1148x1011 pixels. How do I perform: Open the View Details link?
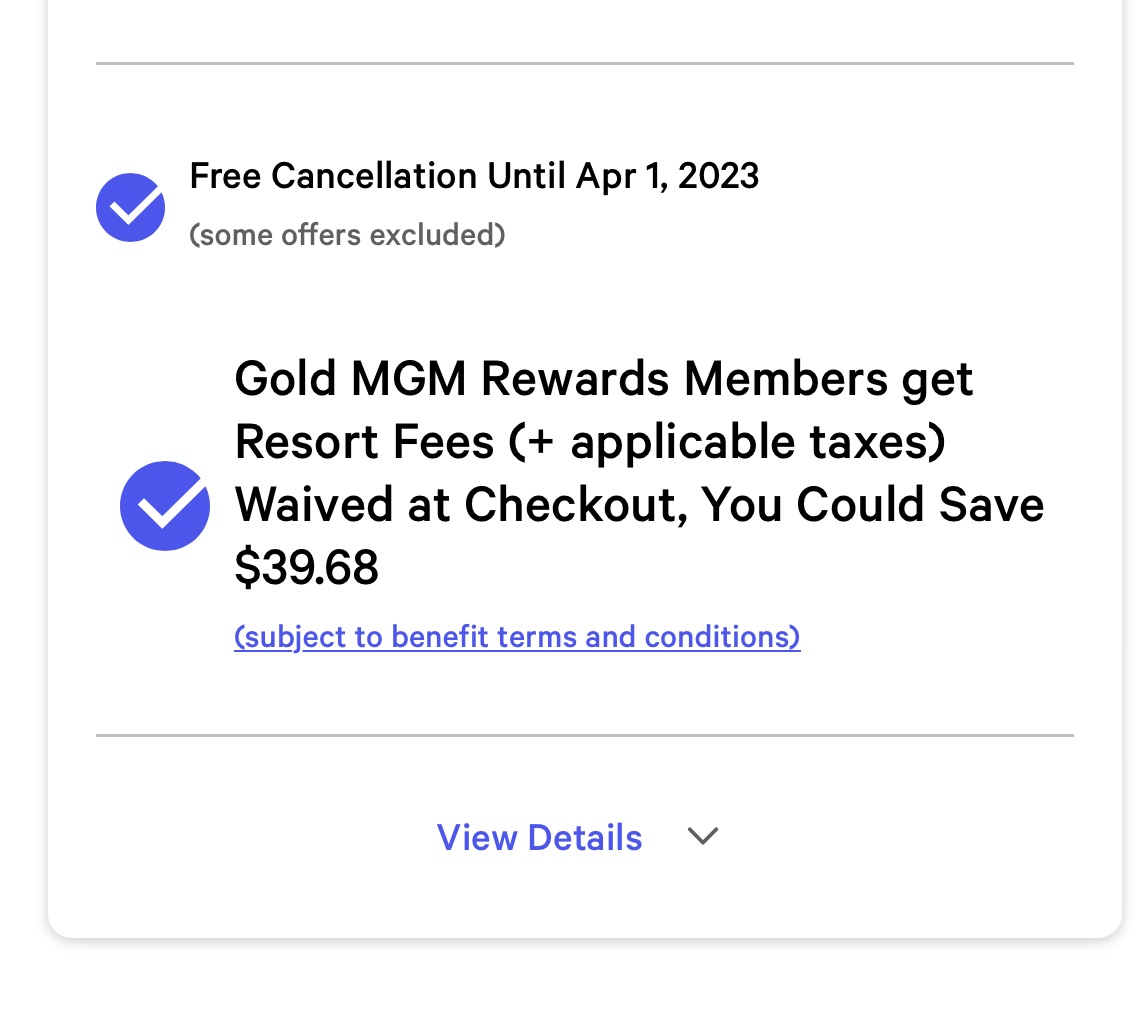(540, 837)
